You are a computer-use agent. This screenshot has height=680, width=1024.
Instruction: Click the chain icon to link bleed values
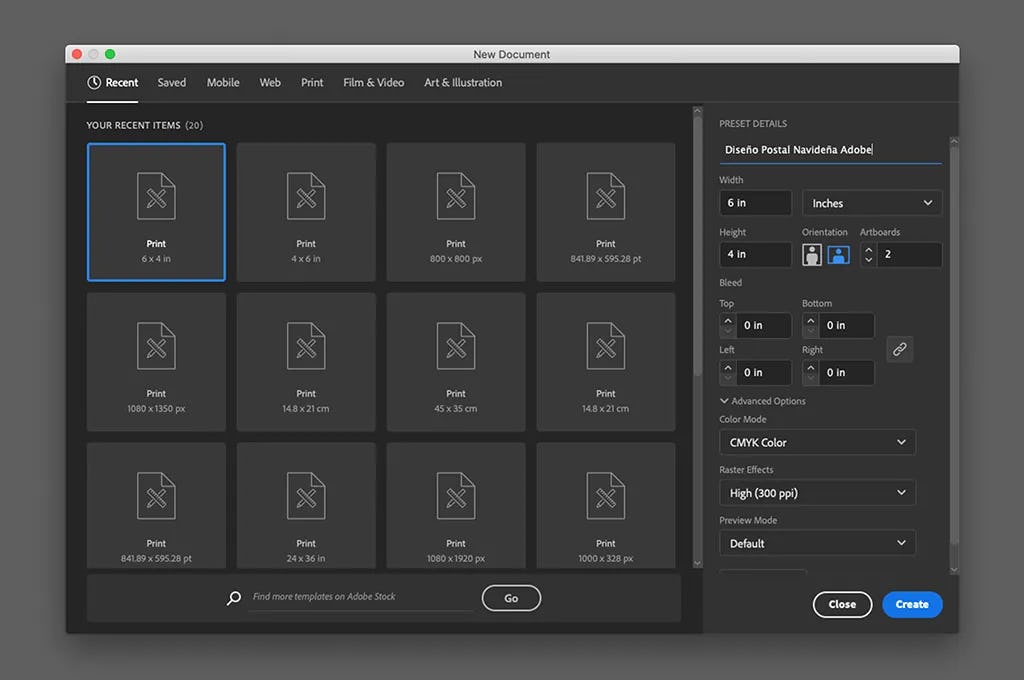pos(898,349)
